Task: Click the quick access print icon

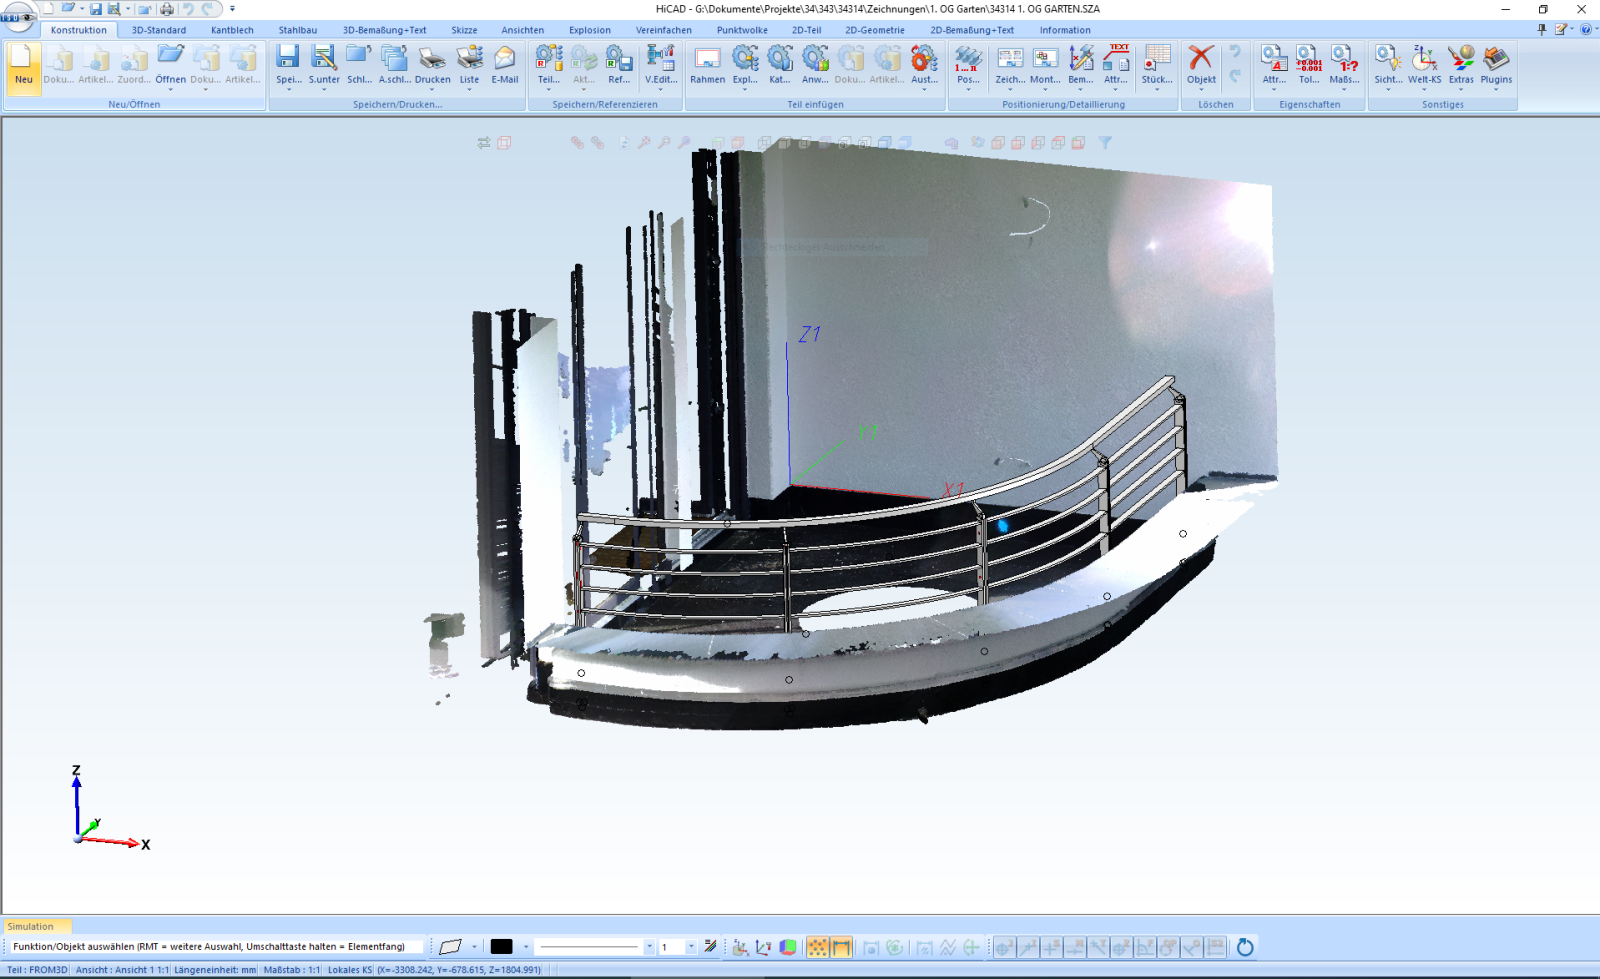Action: [x=166, y=9]
